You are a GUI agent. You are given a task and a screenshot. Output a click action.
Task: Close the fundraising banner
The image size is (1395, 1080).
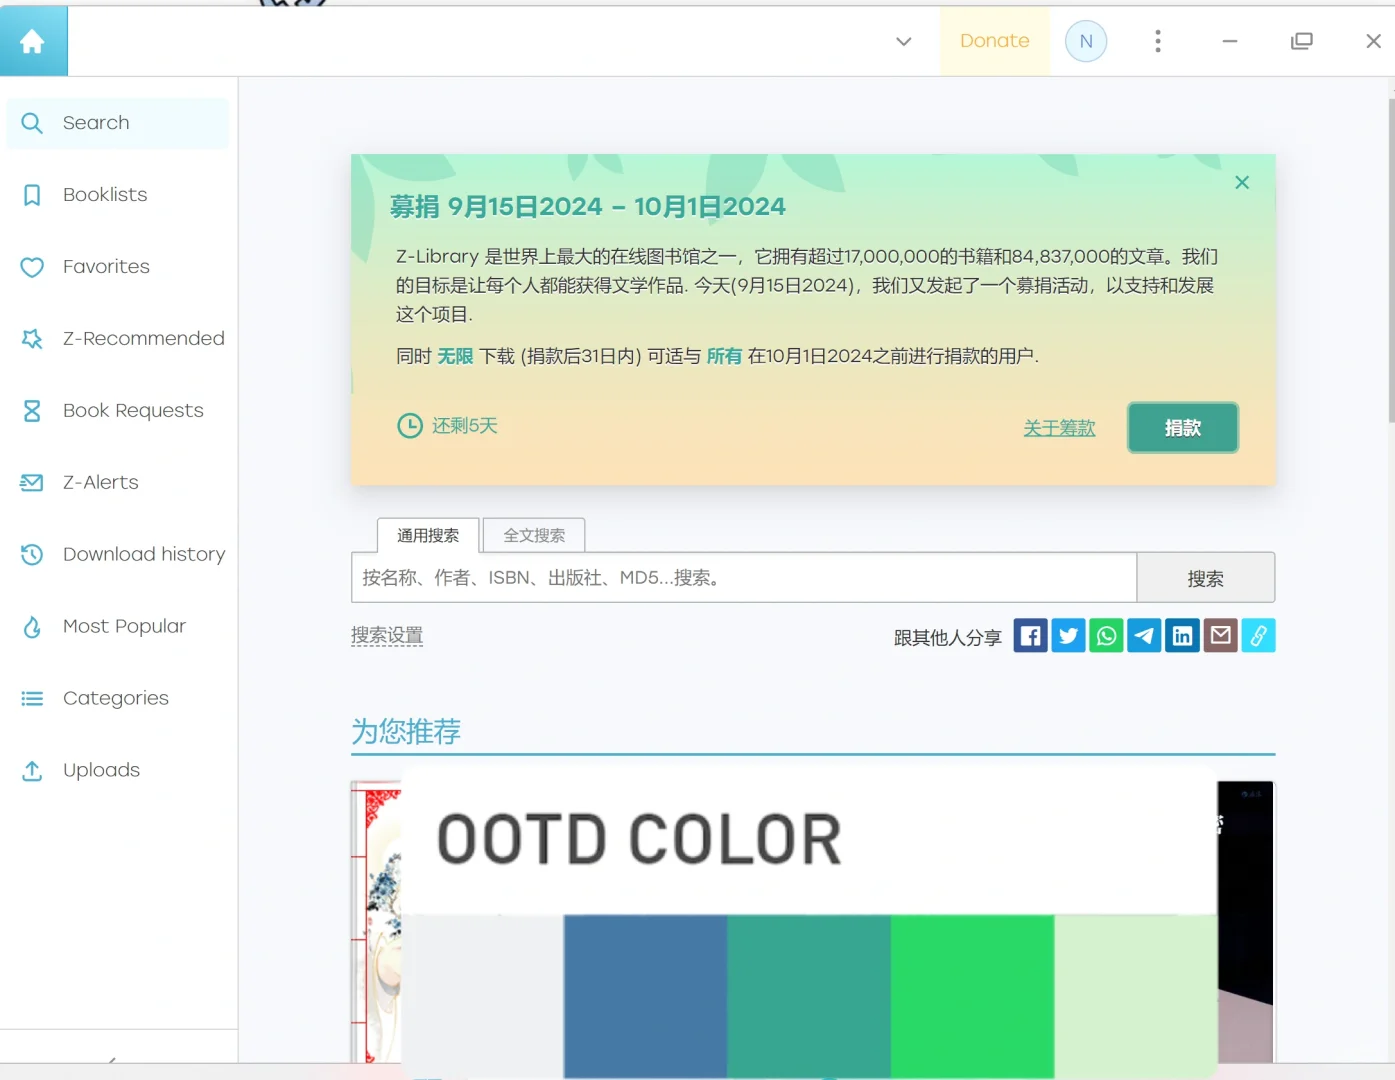1242,182
